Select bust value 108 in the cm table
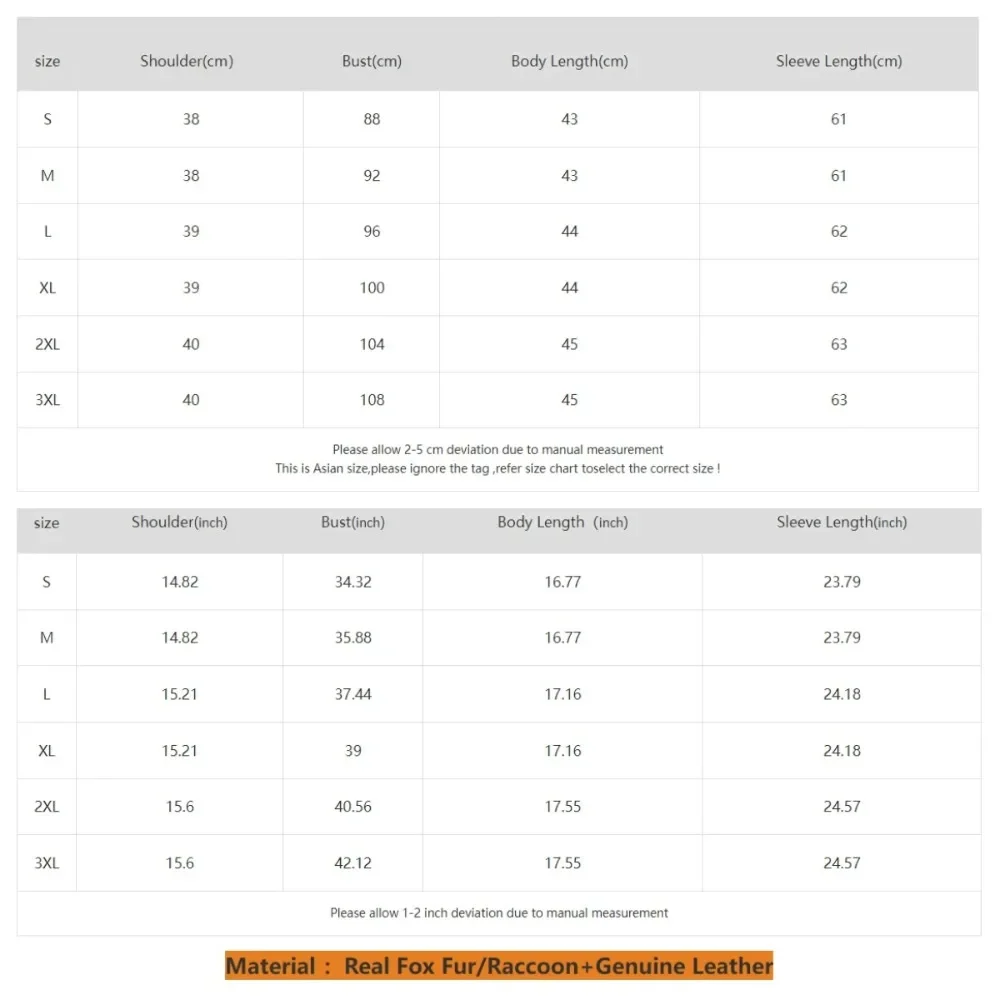 coord(372,400)
